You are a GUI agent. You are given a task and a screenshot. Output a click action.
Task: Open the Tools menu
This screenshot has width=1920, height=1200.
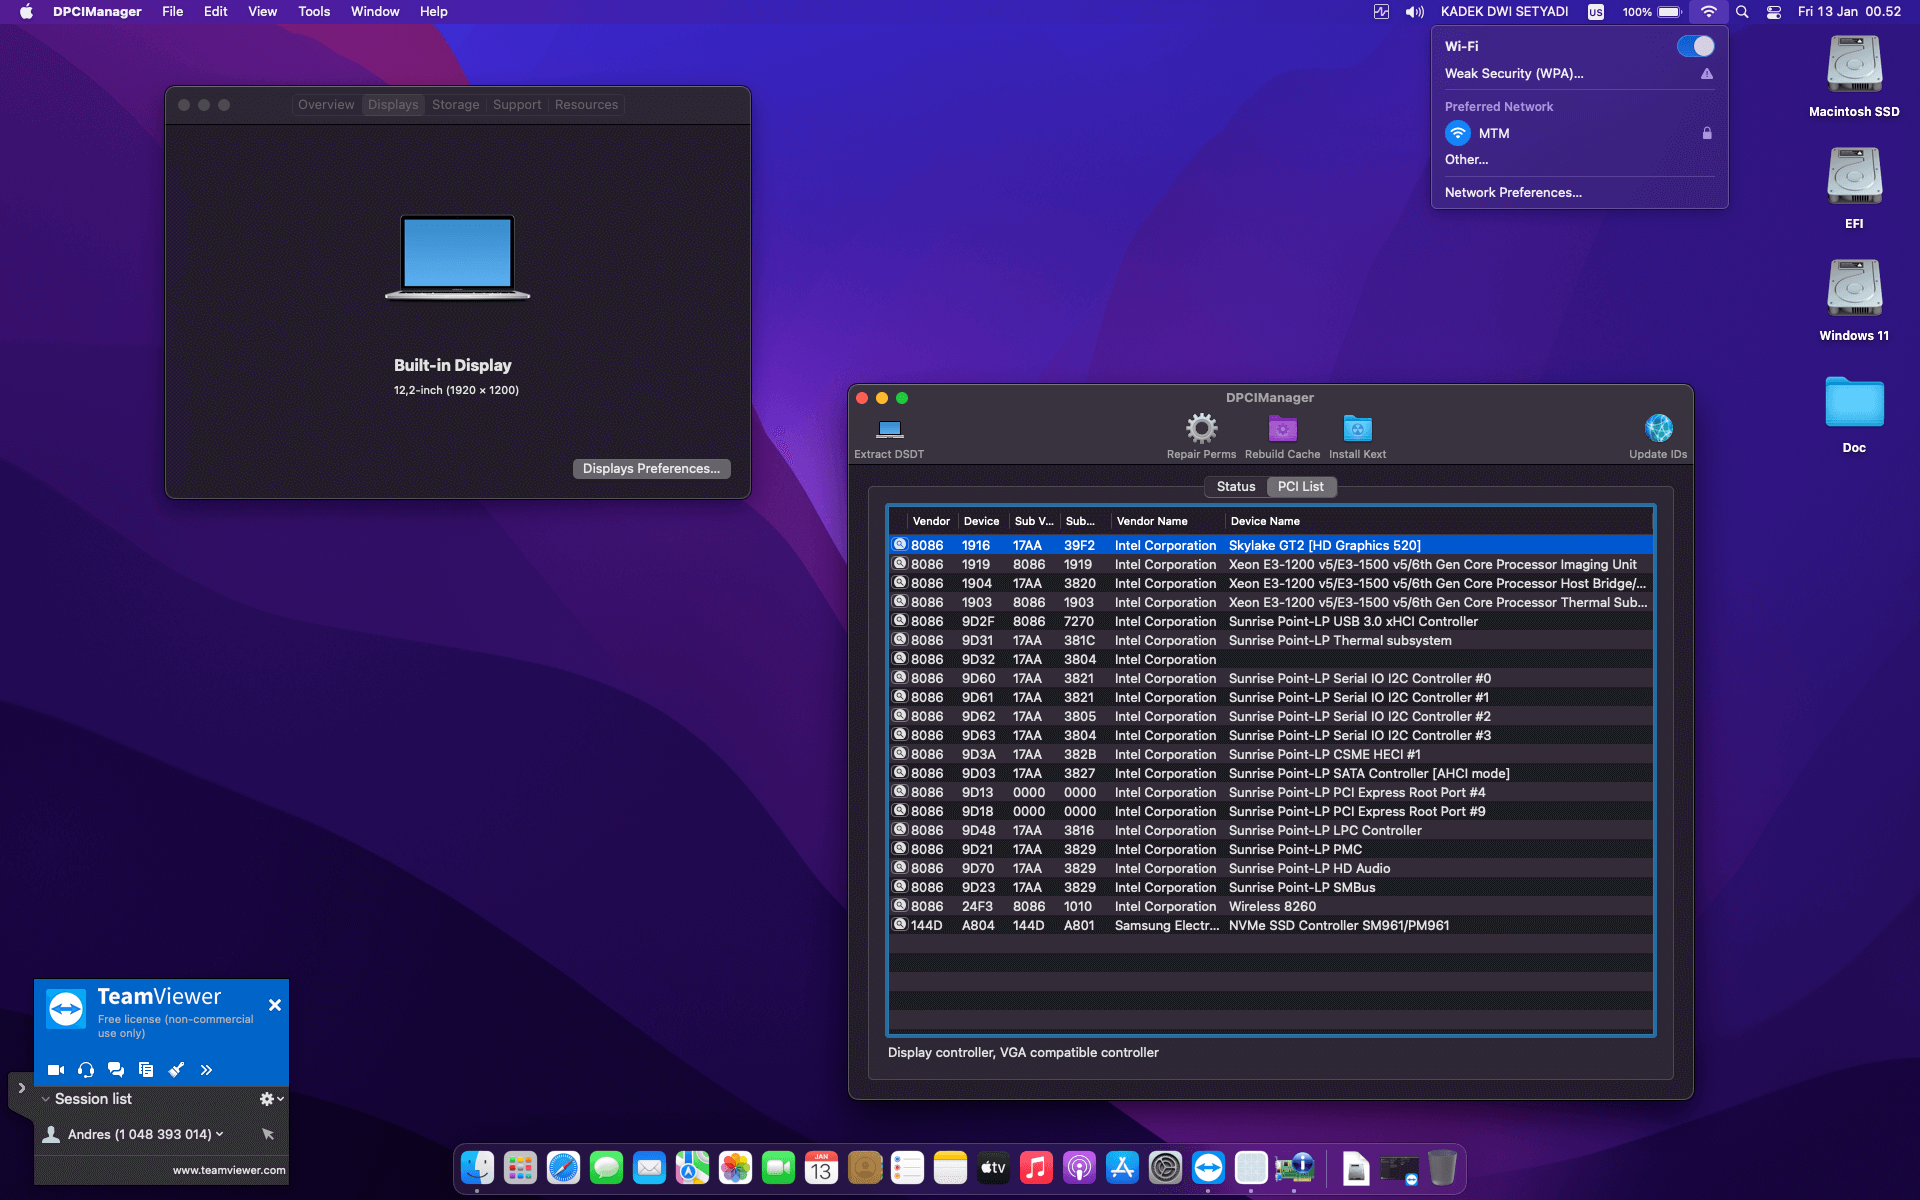(x=314, y=12)
